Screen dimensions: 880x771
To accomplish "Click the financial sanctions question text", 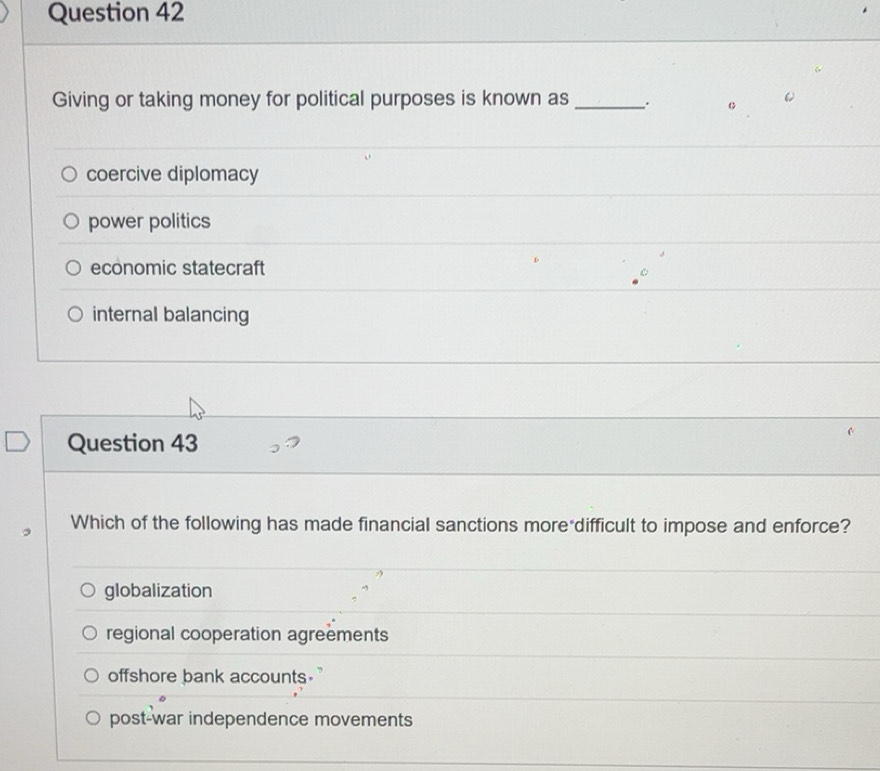I will pos(461,524).
